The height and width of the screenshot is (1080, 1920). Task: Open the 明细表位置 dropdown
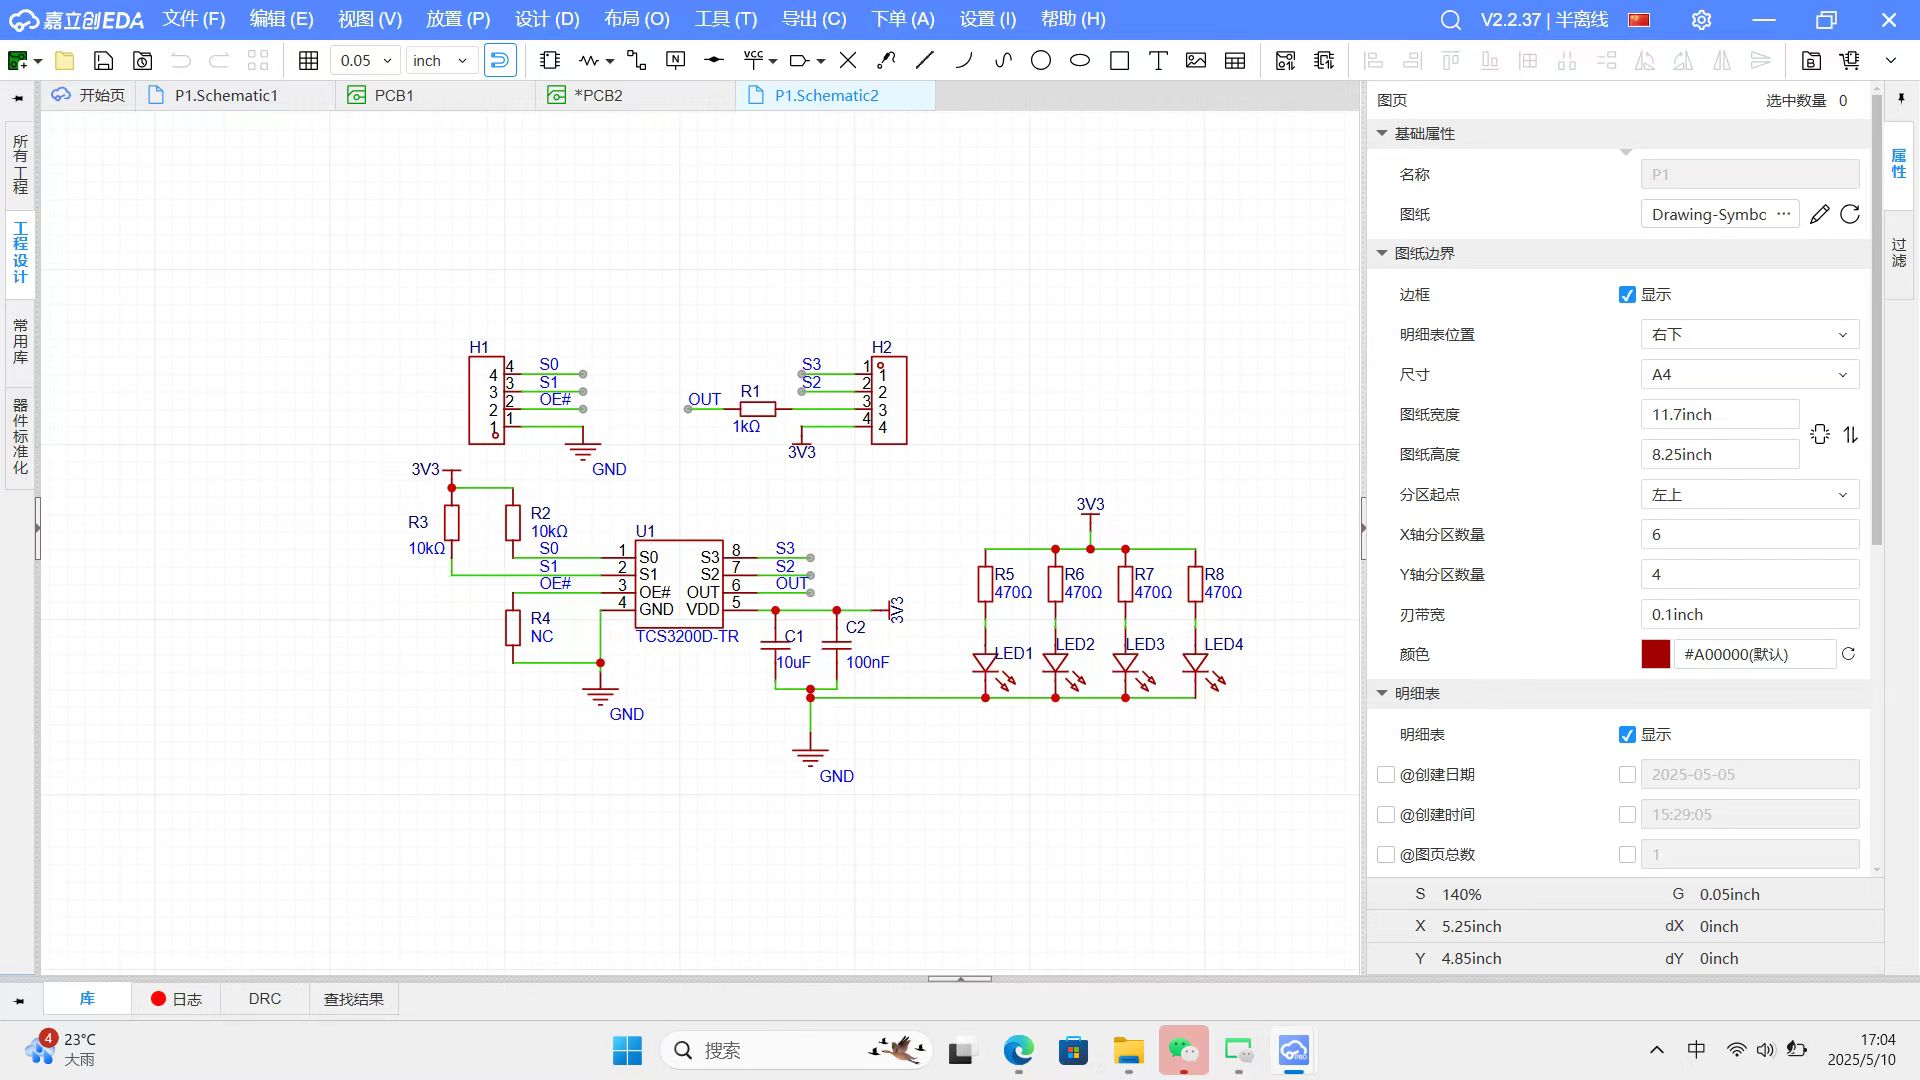(x=1749, y=335)
